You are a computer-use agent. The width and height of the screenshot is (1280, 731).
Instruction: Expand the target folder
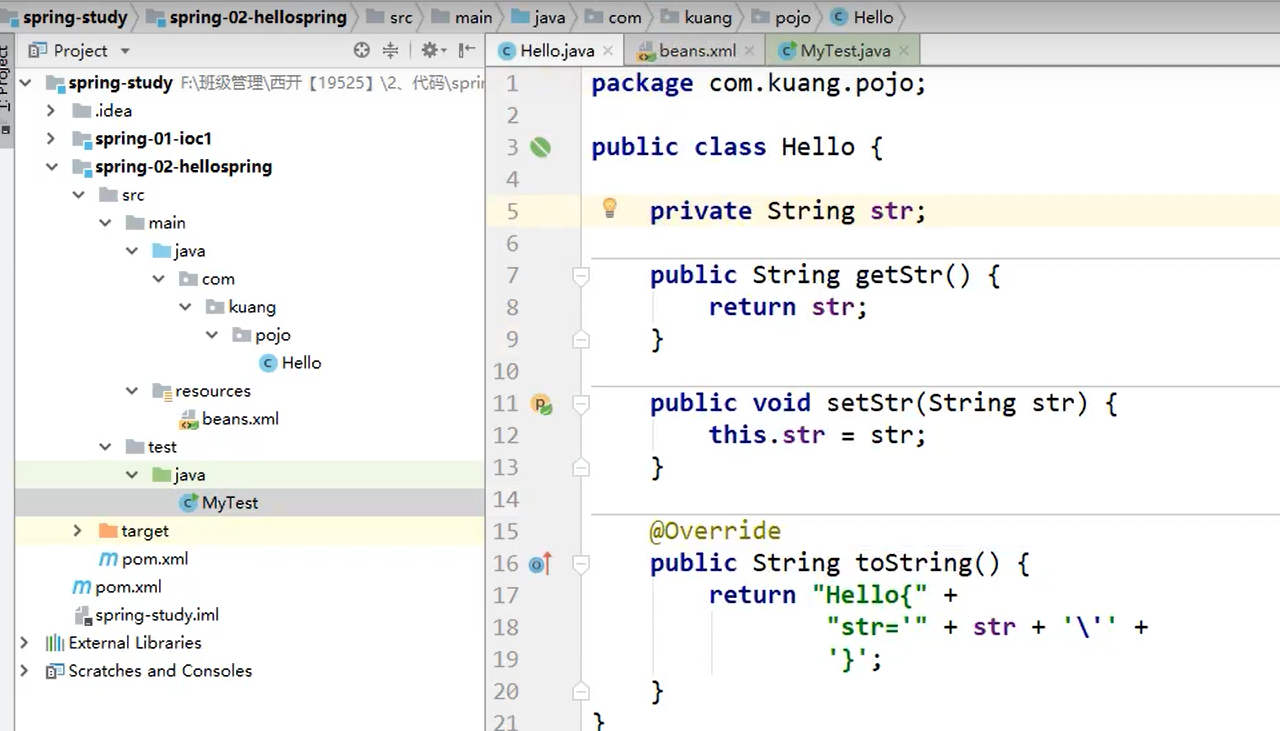point(78,531)
